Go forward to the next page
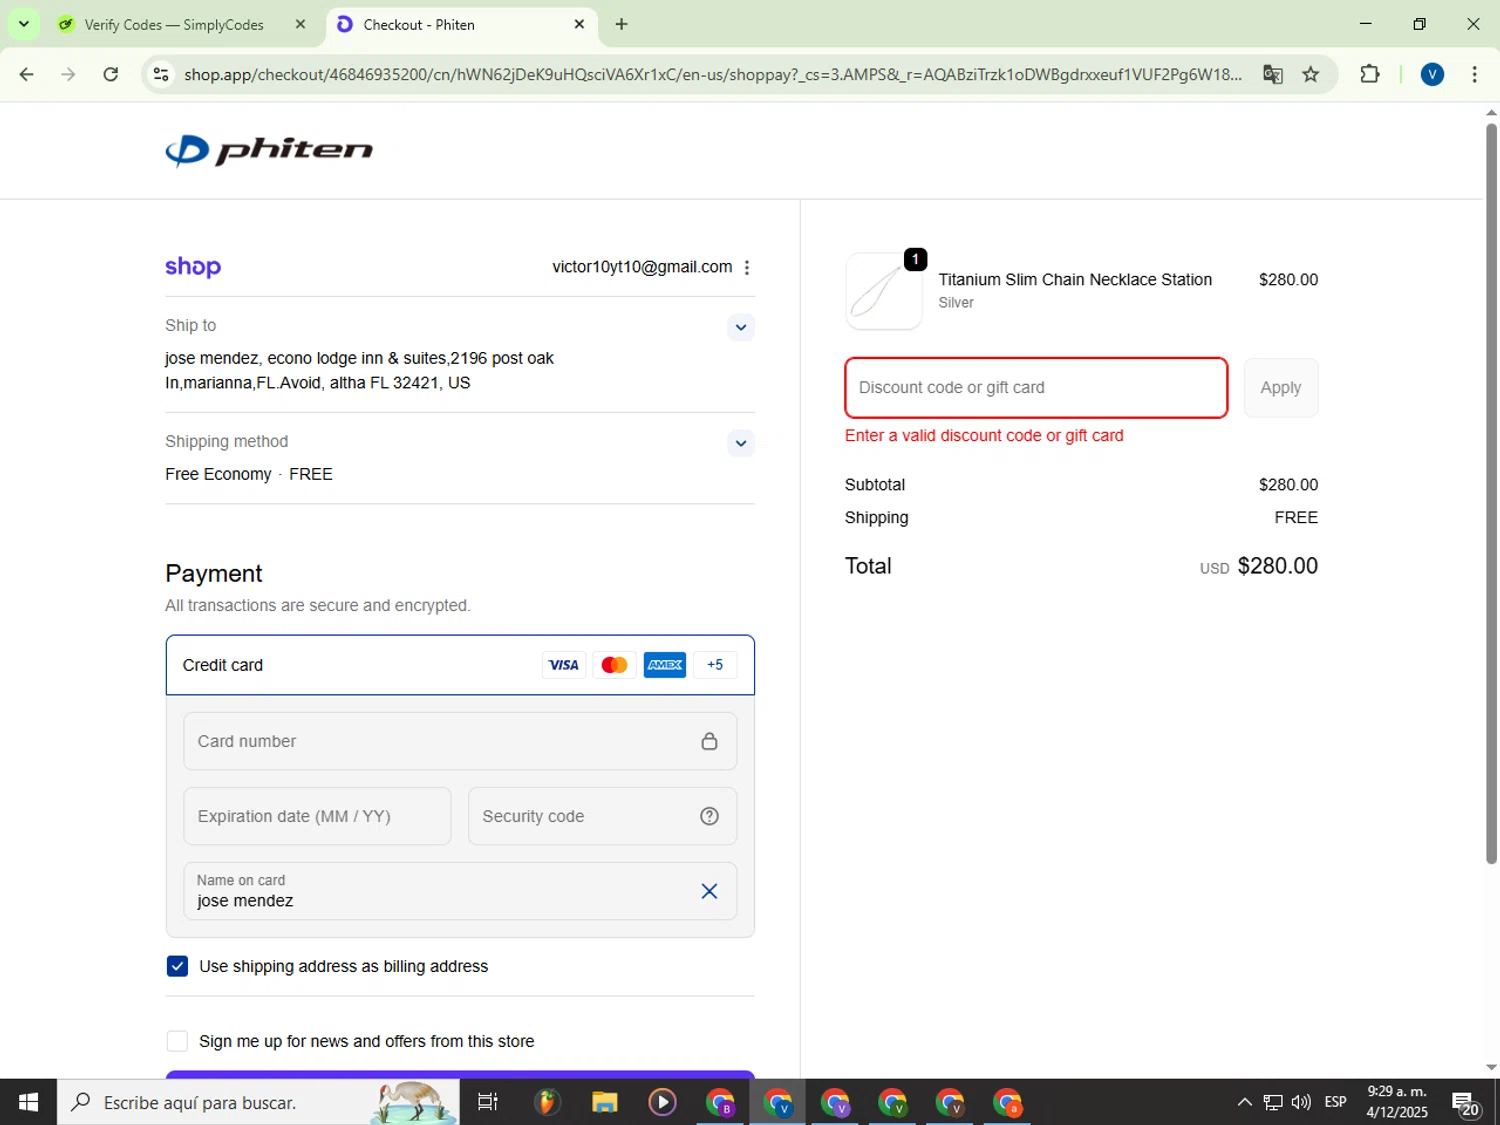 68,74
